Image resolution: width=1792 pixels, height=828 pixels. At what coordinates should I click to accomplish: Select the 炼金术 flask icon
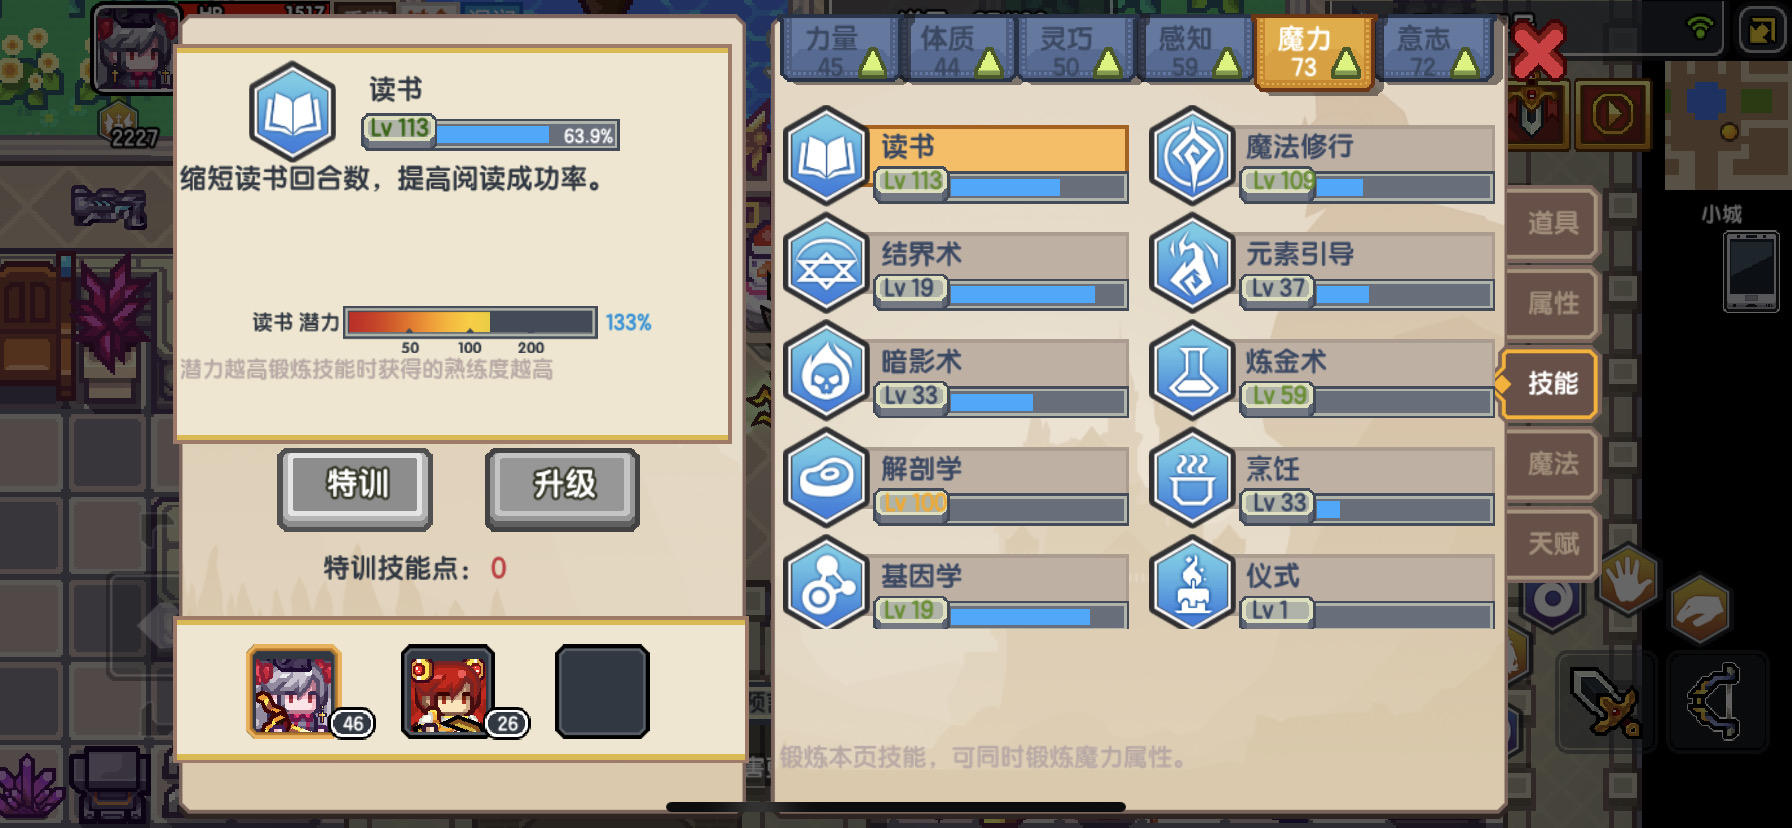(x=1192, y=372)
